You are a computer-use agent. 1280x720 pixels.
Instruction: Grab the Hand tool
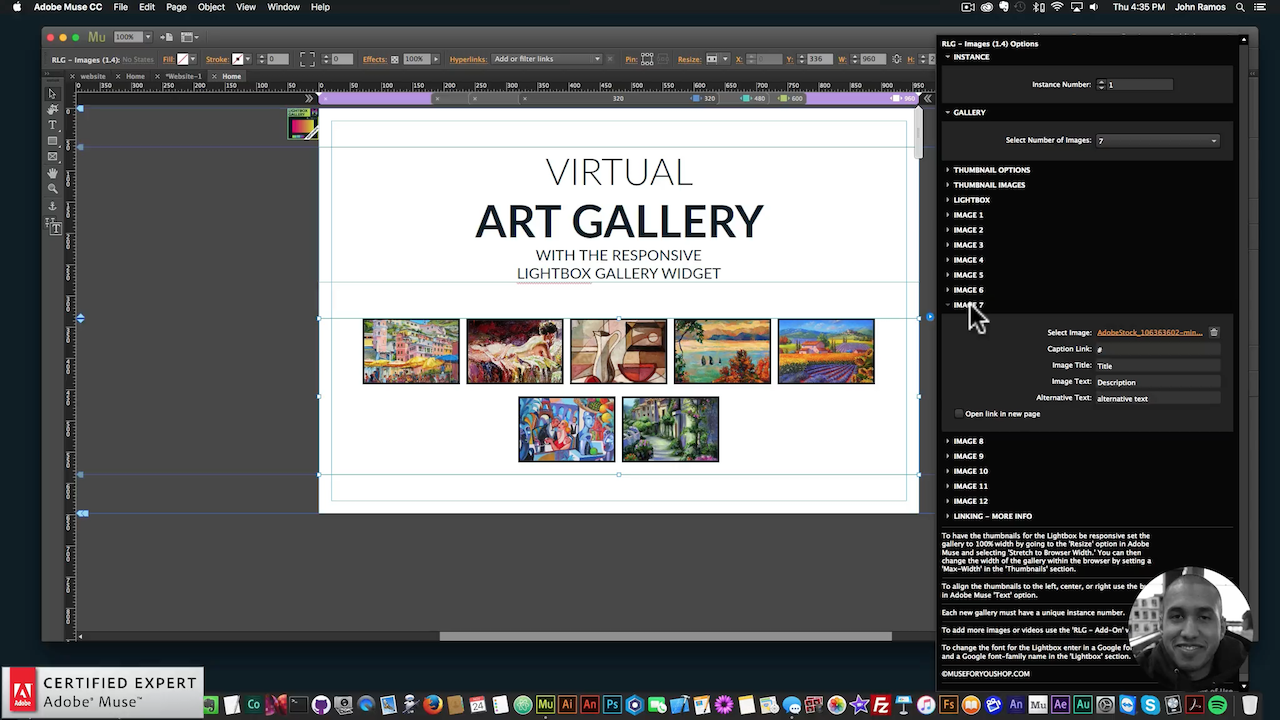tap(52, 171)
